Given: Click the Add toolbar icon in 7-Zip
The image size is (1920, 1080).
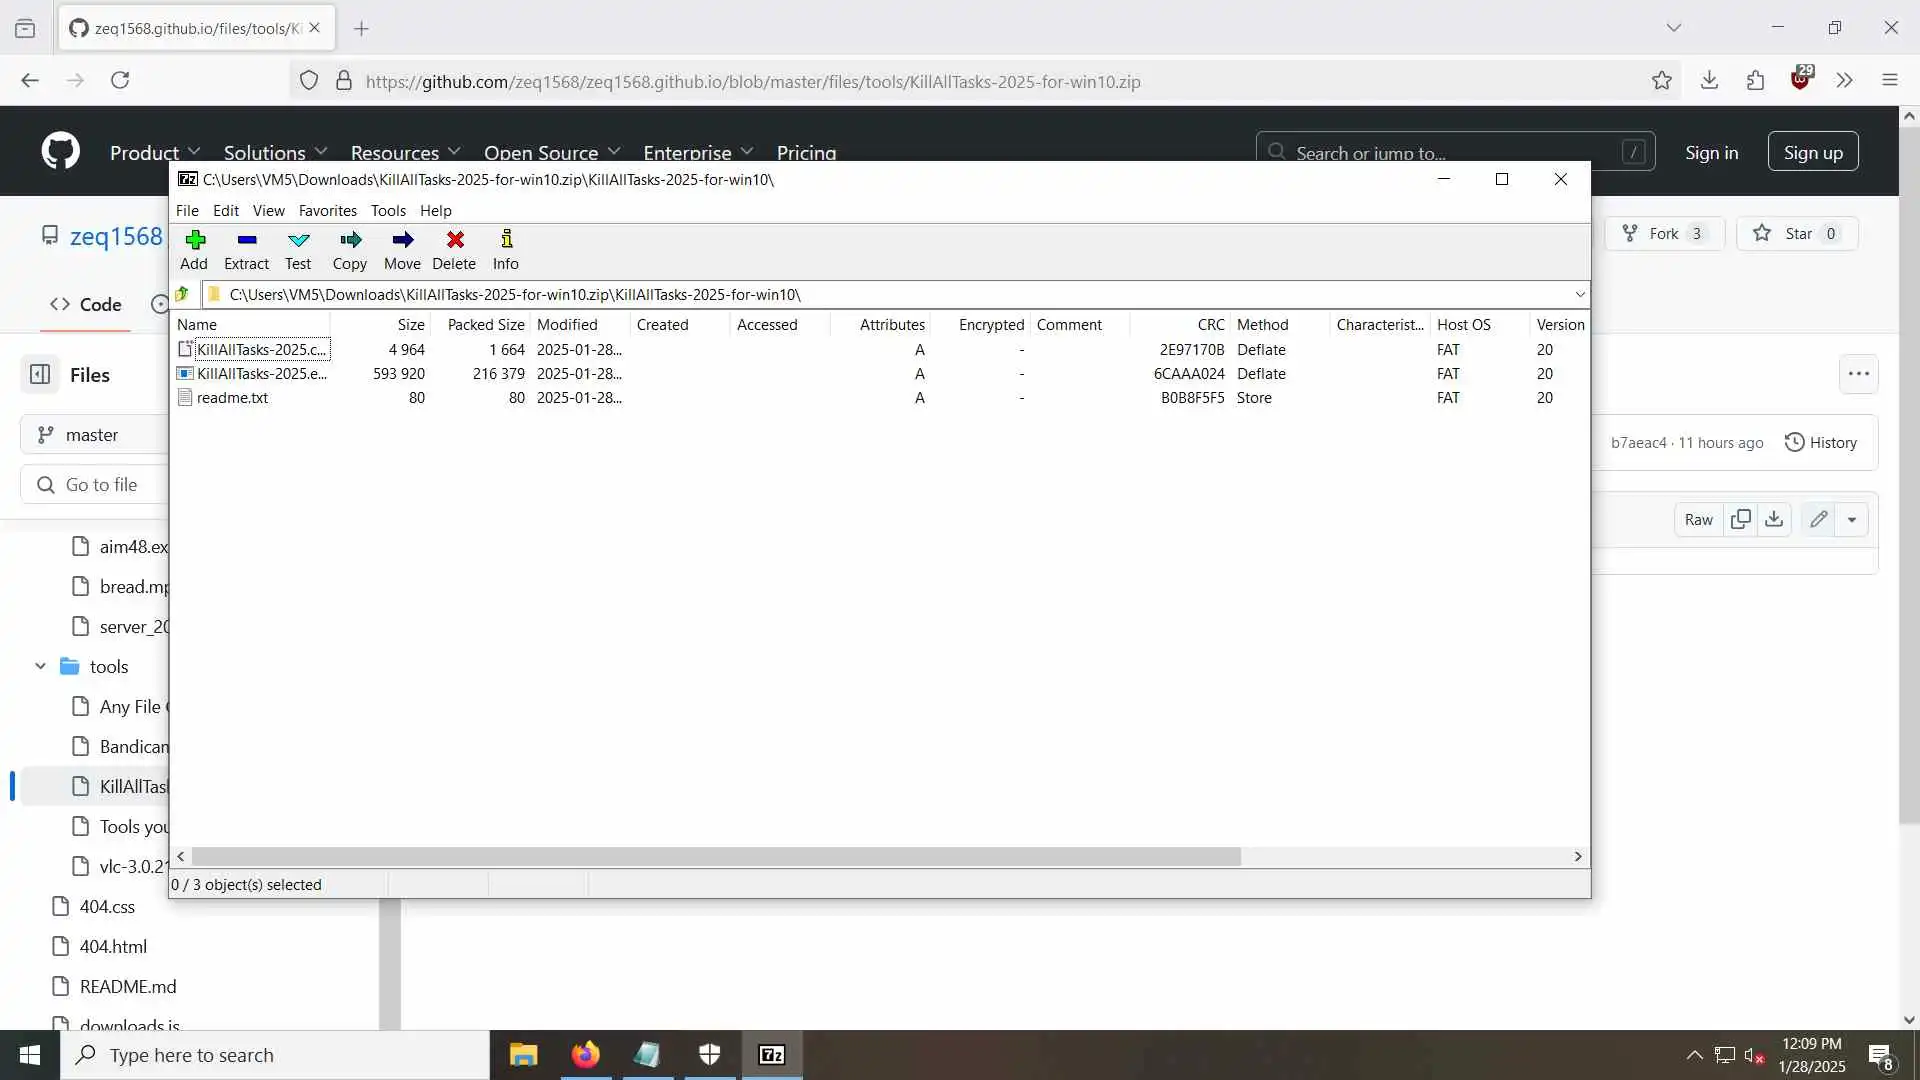Looking at the screenshot, I should coord(194,241).
